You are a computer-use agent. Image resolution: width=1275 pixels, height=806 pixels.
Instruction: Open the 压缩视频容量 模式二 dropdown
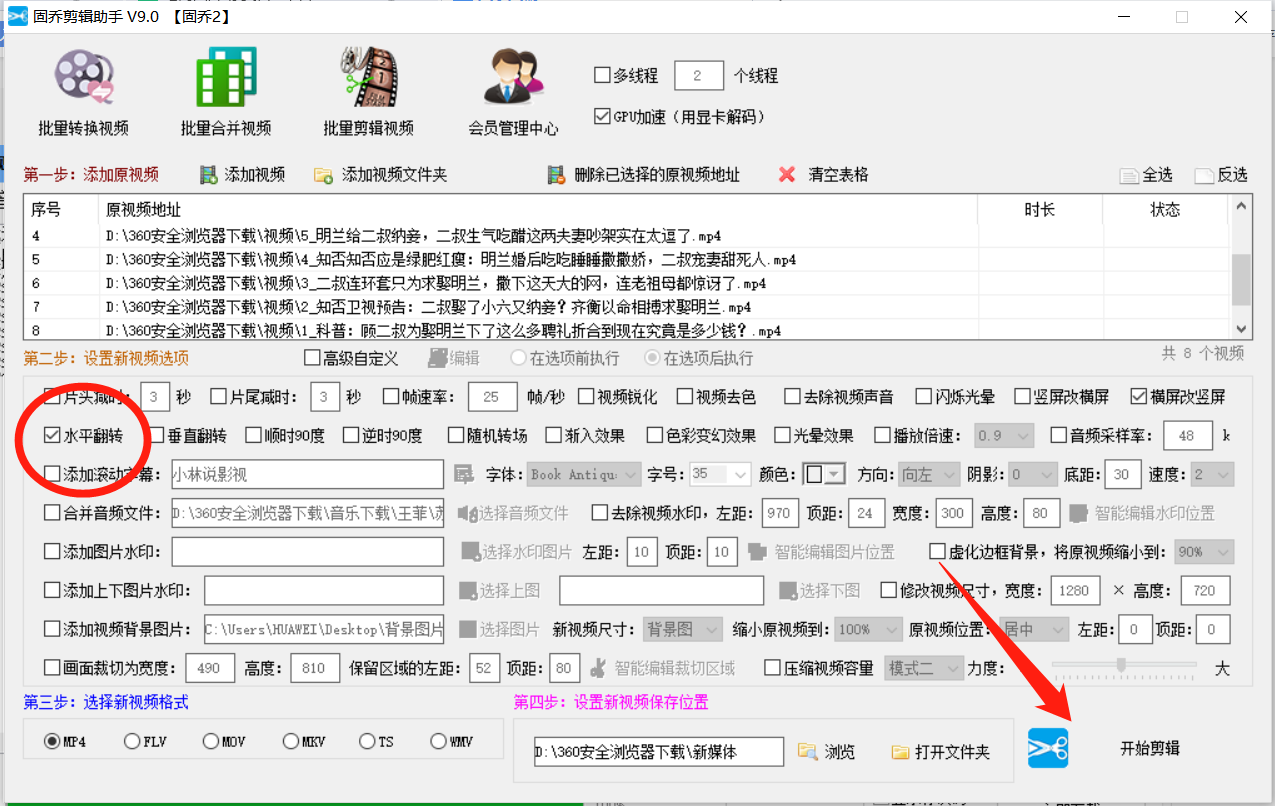[x=924, y=668]
